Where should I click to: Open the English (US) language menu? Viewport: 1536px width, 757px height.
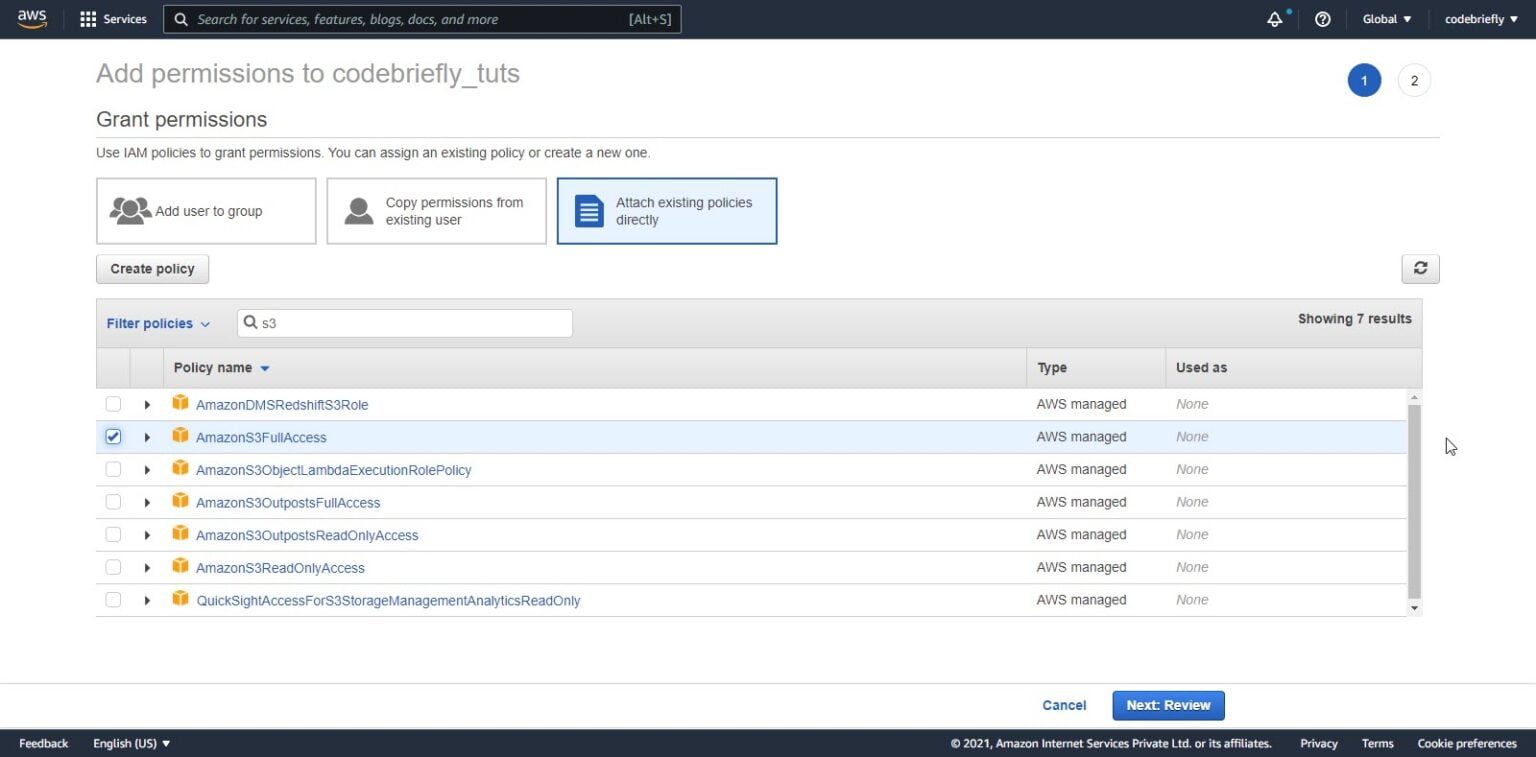point(130,743)
